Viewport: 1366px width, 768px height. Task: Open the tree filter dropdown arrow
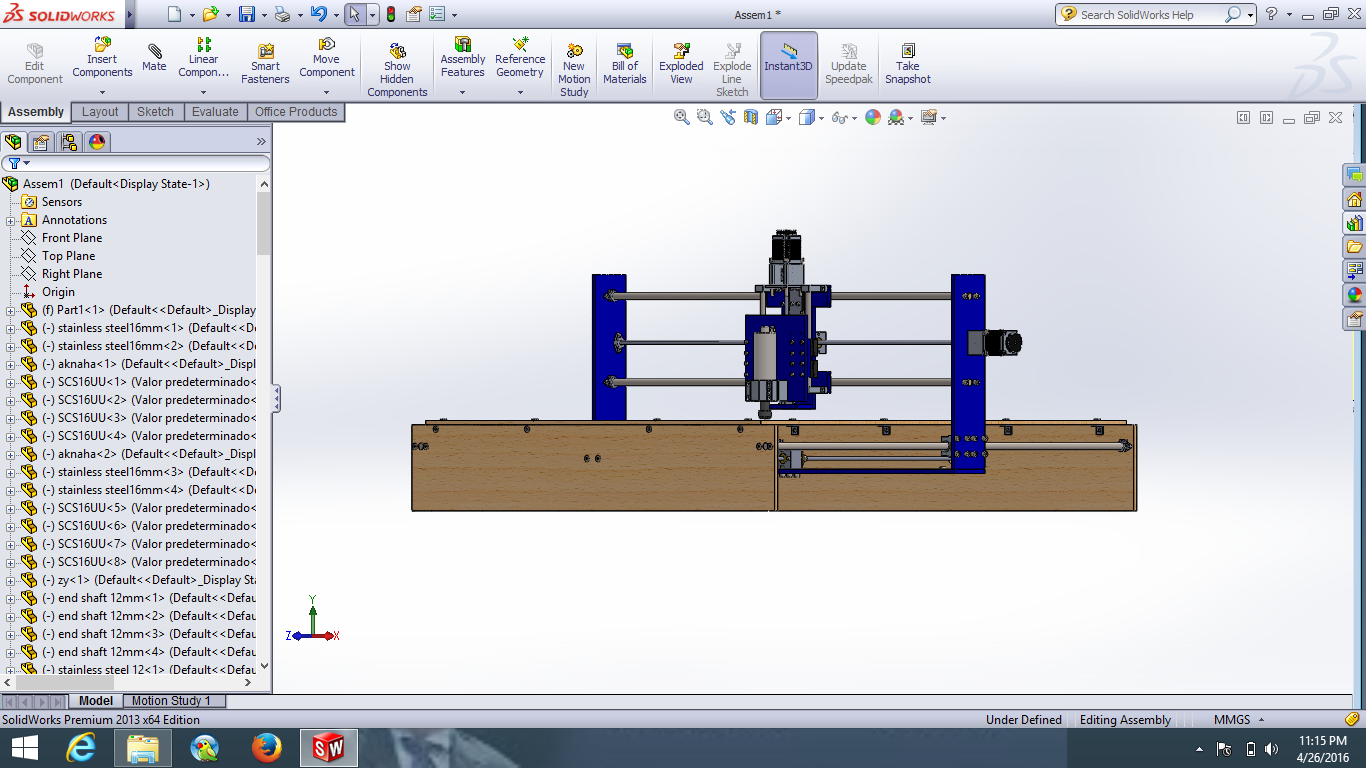click(27, 163)
